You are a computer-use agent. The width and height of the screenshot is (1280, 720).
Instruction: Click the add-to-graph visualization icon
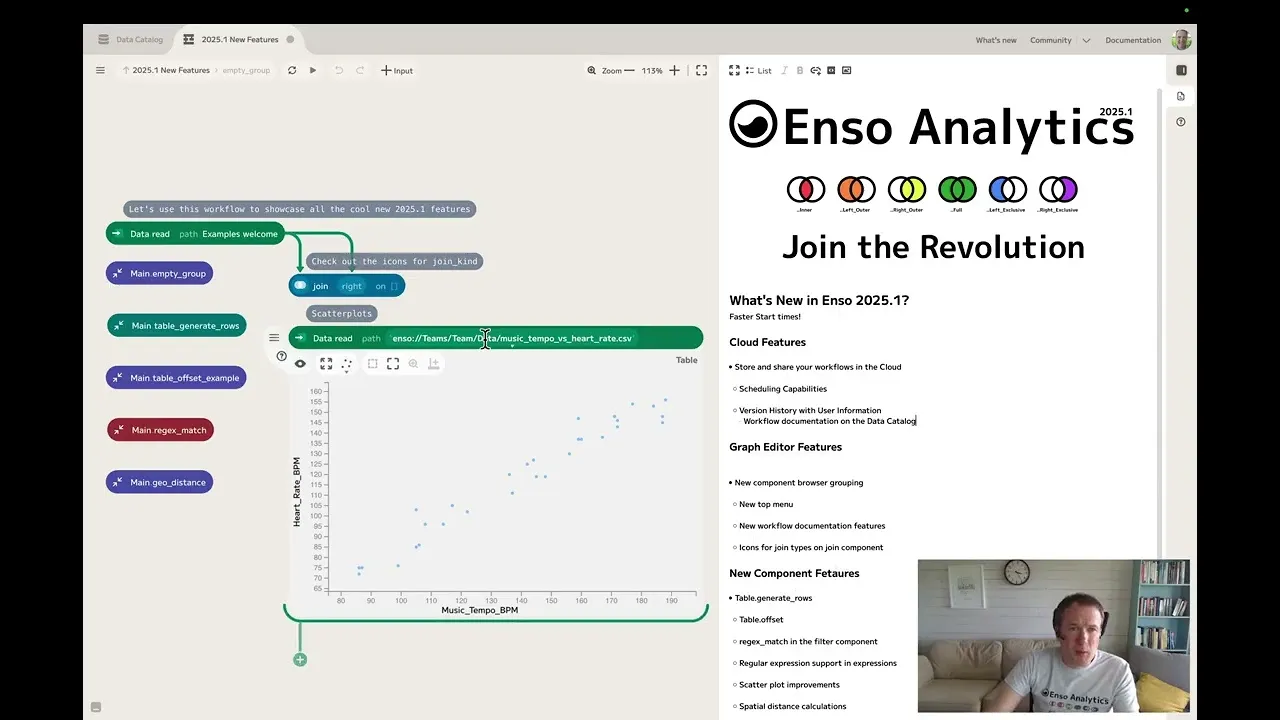[x=434, y=364]
